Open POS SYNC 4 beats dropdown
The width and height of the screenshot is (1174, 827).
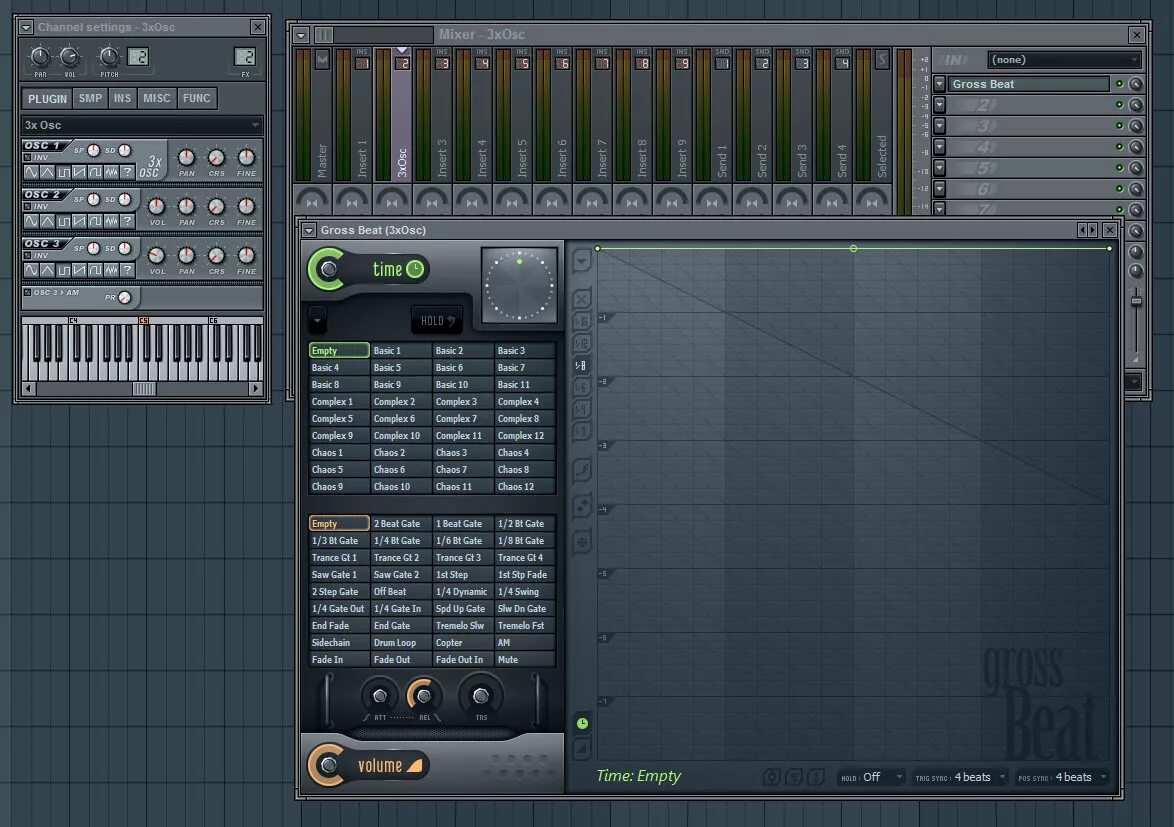click(x=1062, y=777)
